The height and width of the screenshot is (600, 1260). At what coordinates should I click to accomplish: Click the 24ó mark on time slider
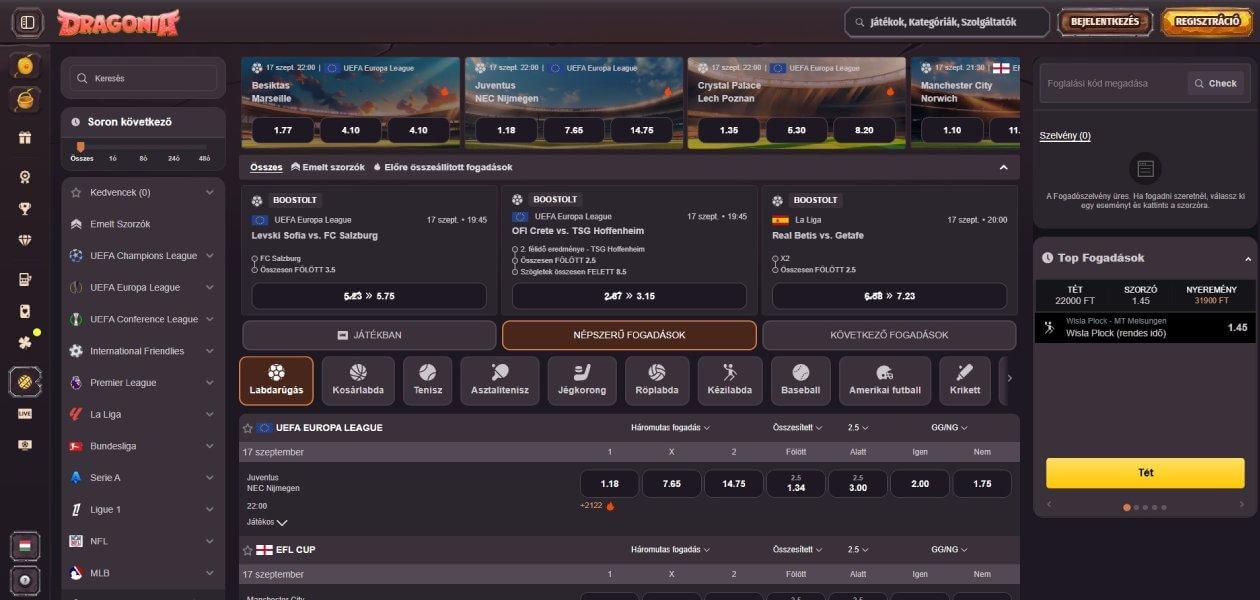click(173, 158)
